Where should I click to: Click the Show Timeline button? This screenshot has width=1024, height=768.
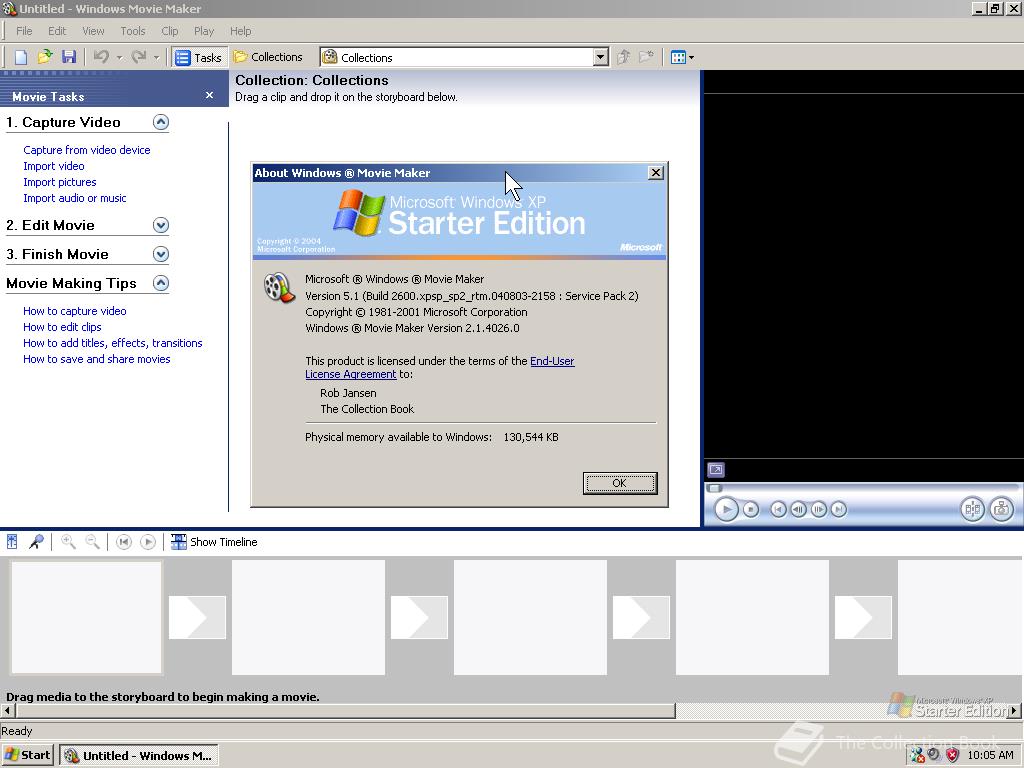point(214,542)
